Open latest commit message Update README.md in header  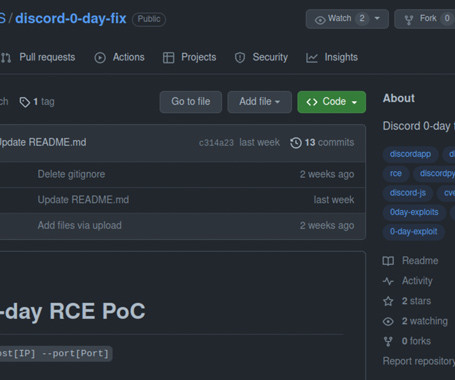click(x=43, y=142)
